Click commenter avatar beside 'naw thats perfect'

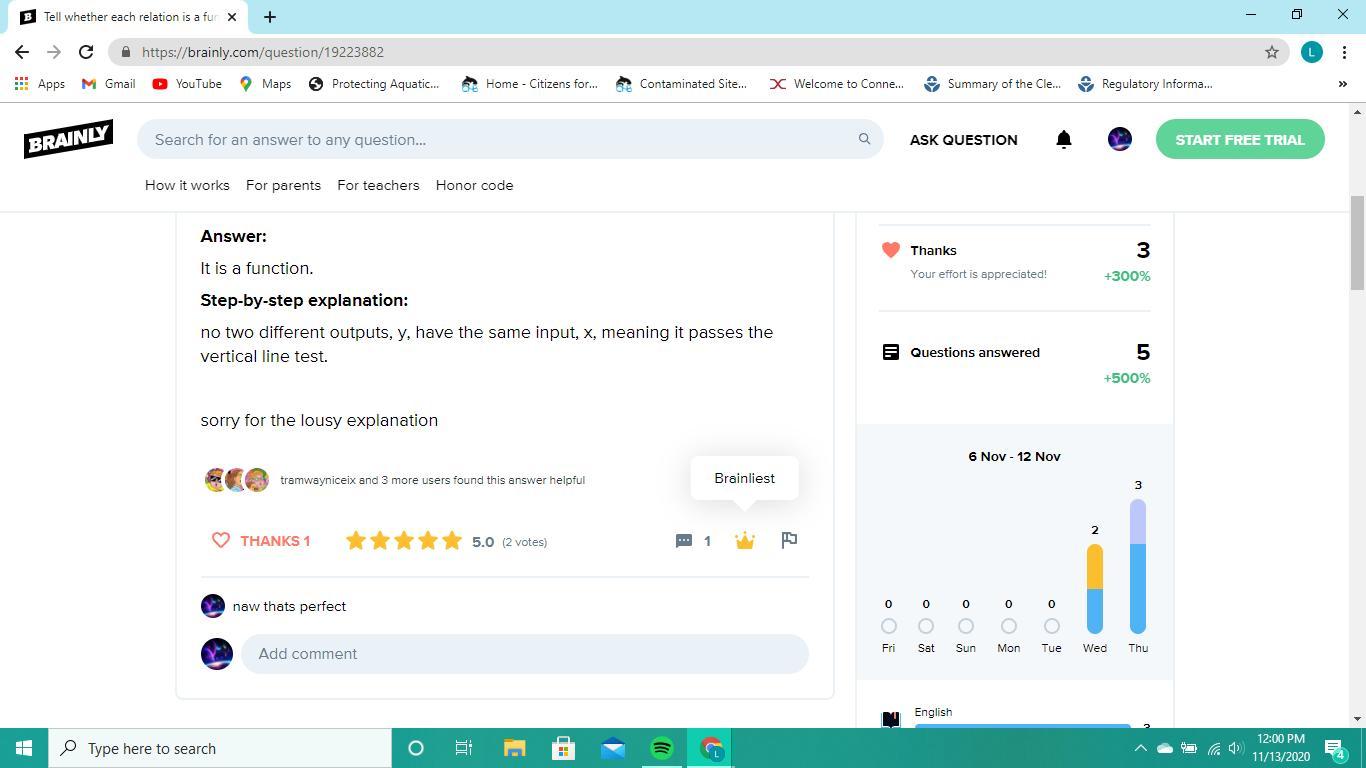click(x=213, y=606)
